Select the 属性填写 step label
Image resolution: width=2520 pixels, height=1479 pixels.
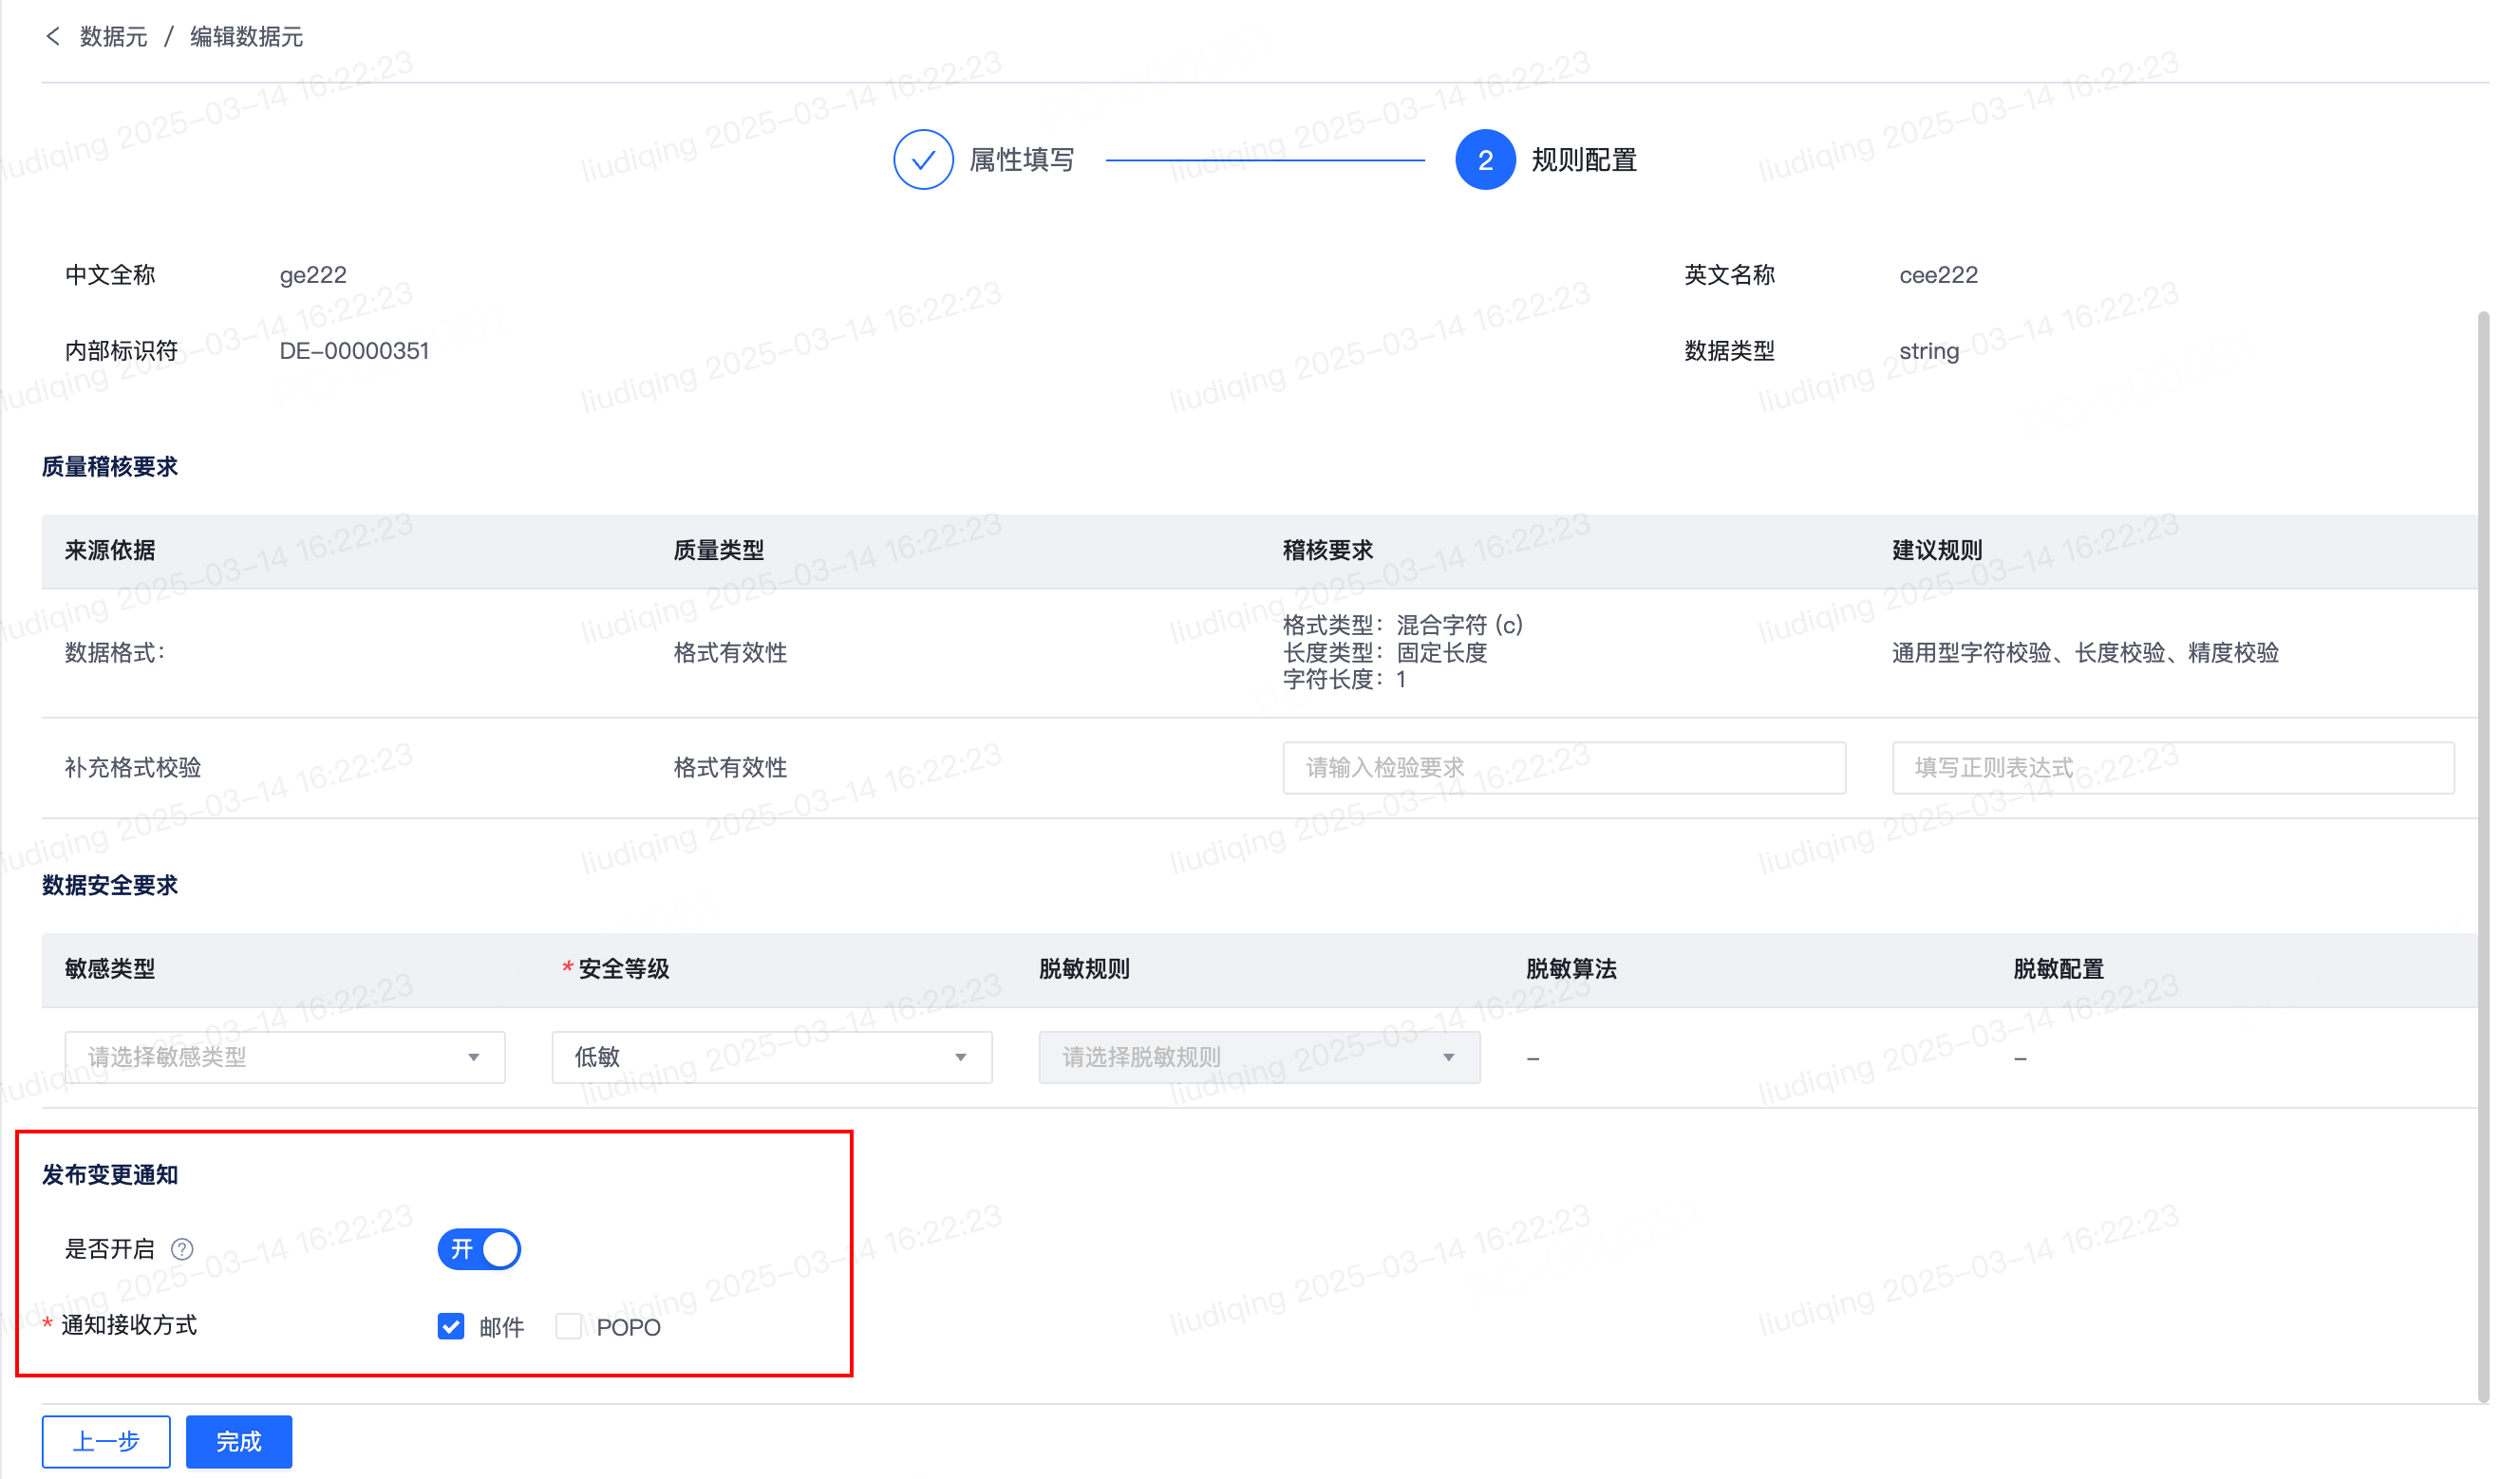[1022, 160]
